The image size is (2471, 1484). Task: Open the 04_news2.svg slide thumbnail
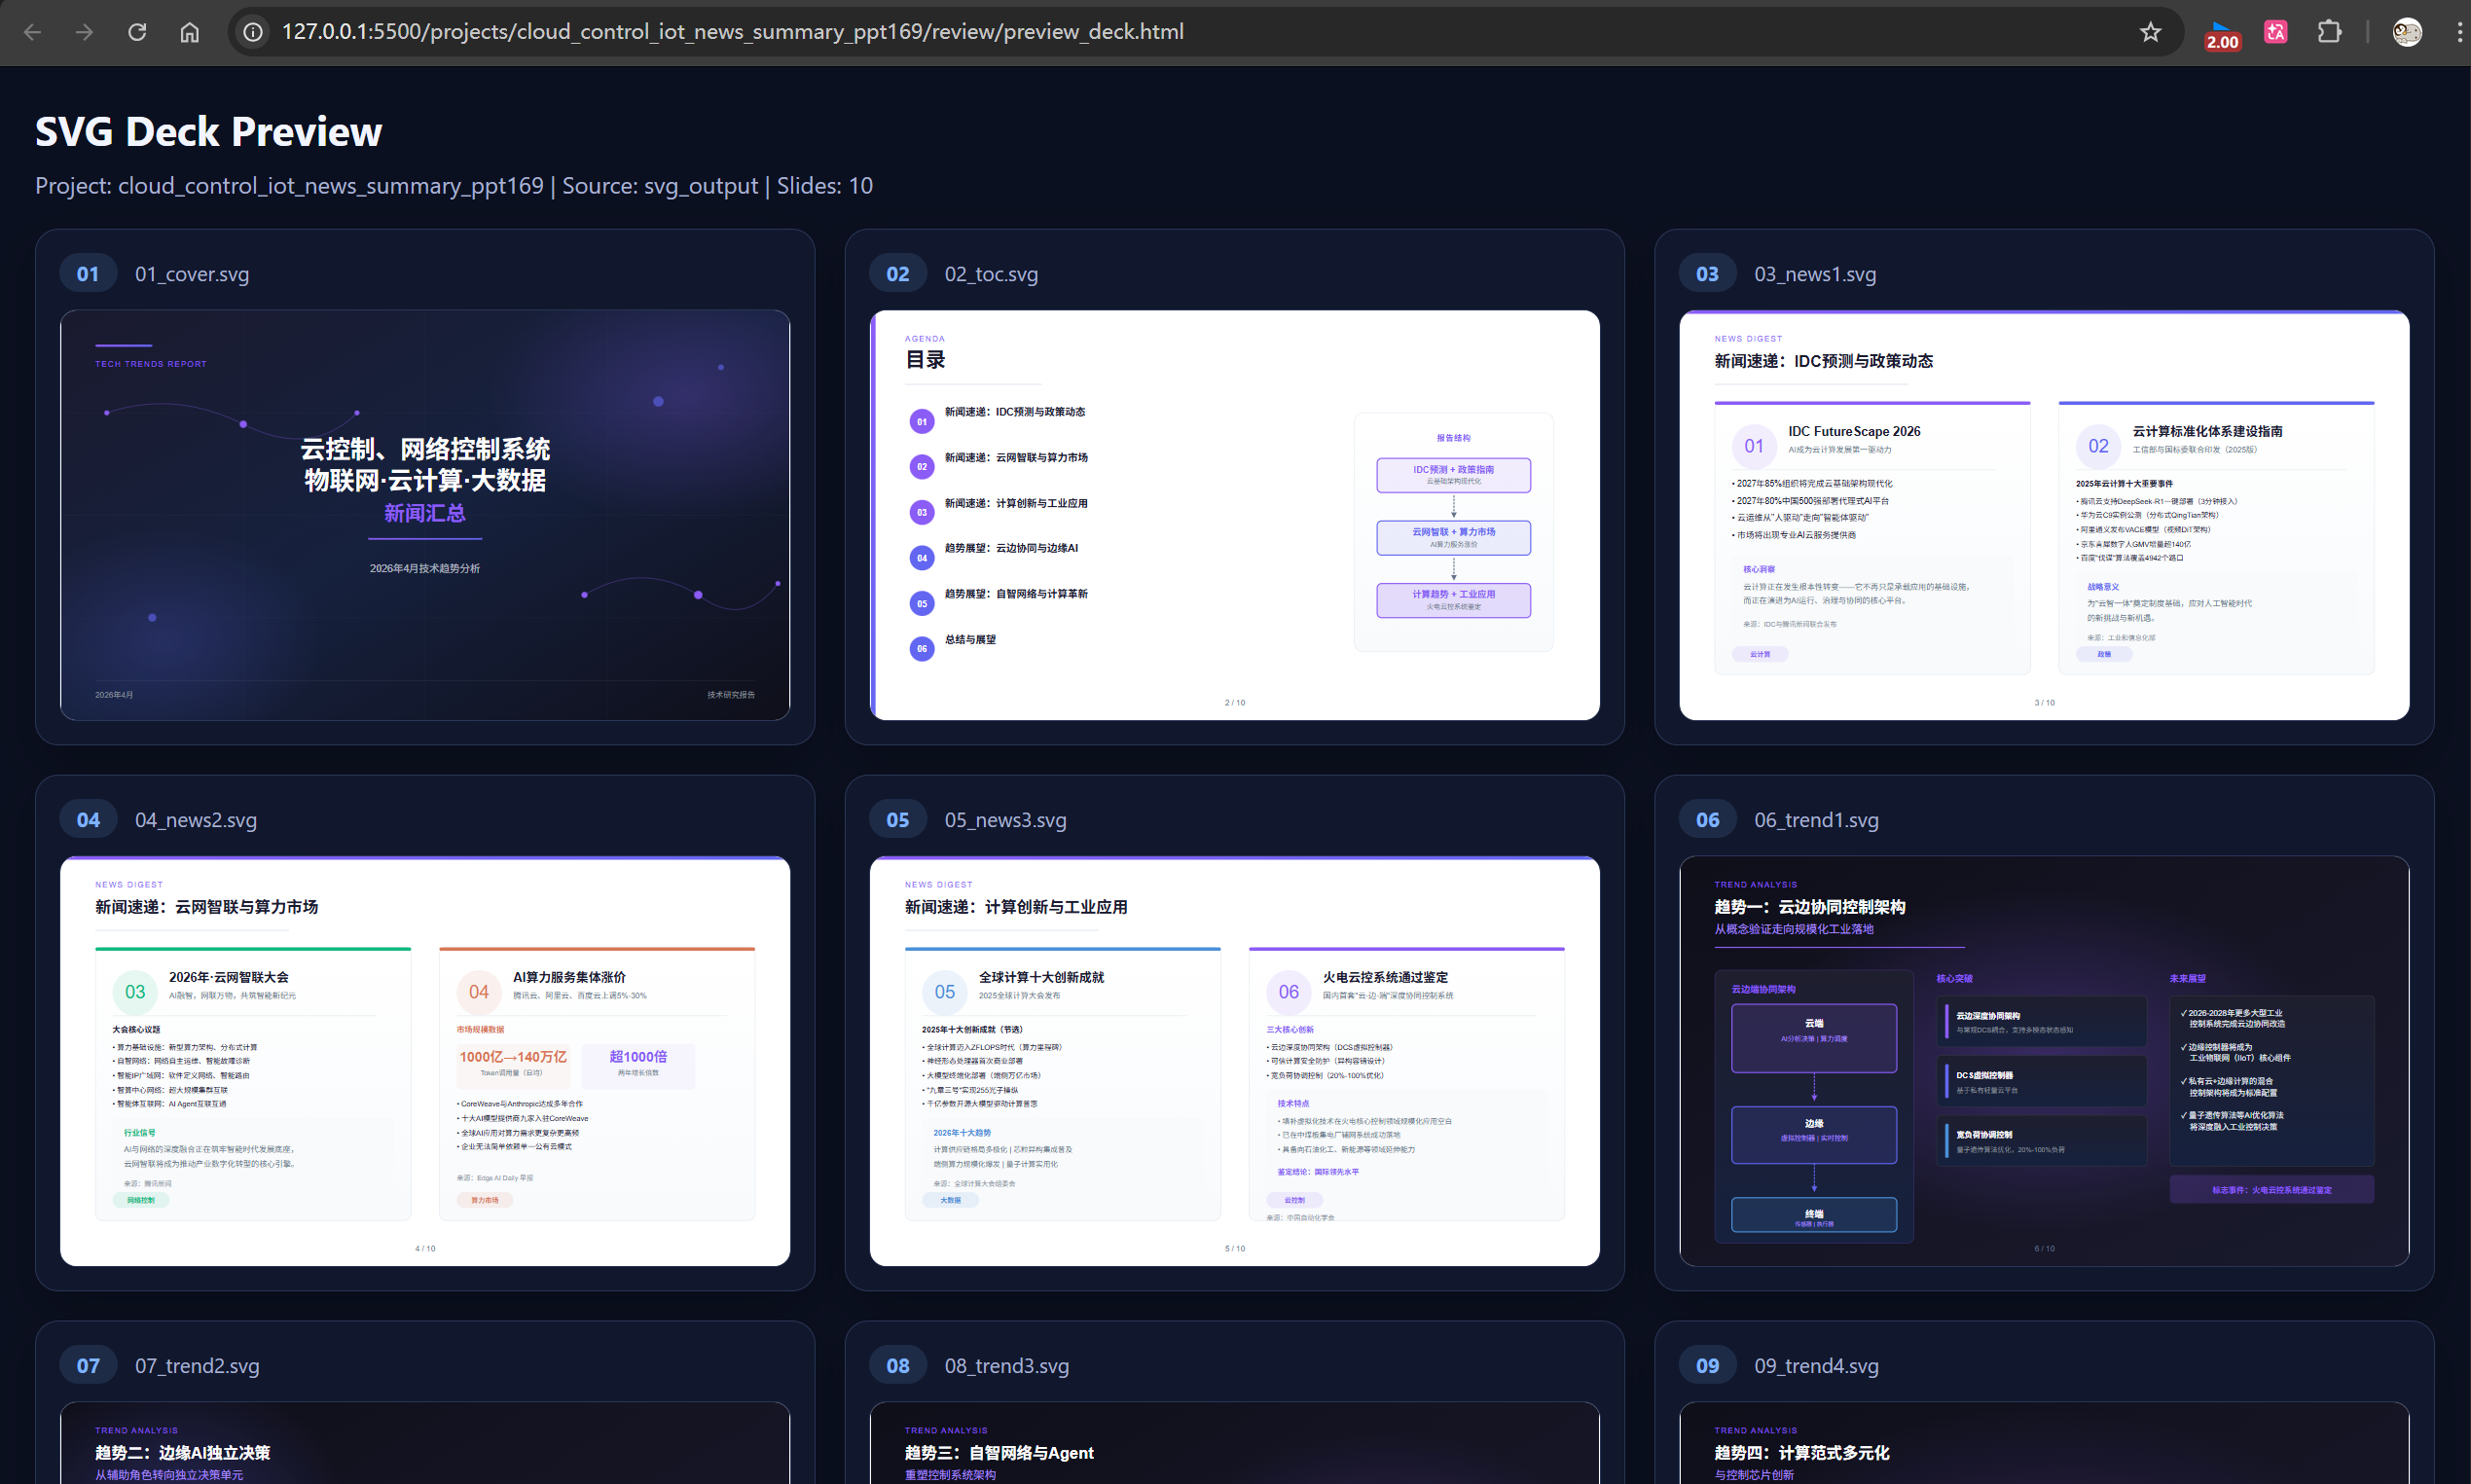pos(425,1061)
